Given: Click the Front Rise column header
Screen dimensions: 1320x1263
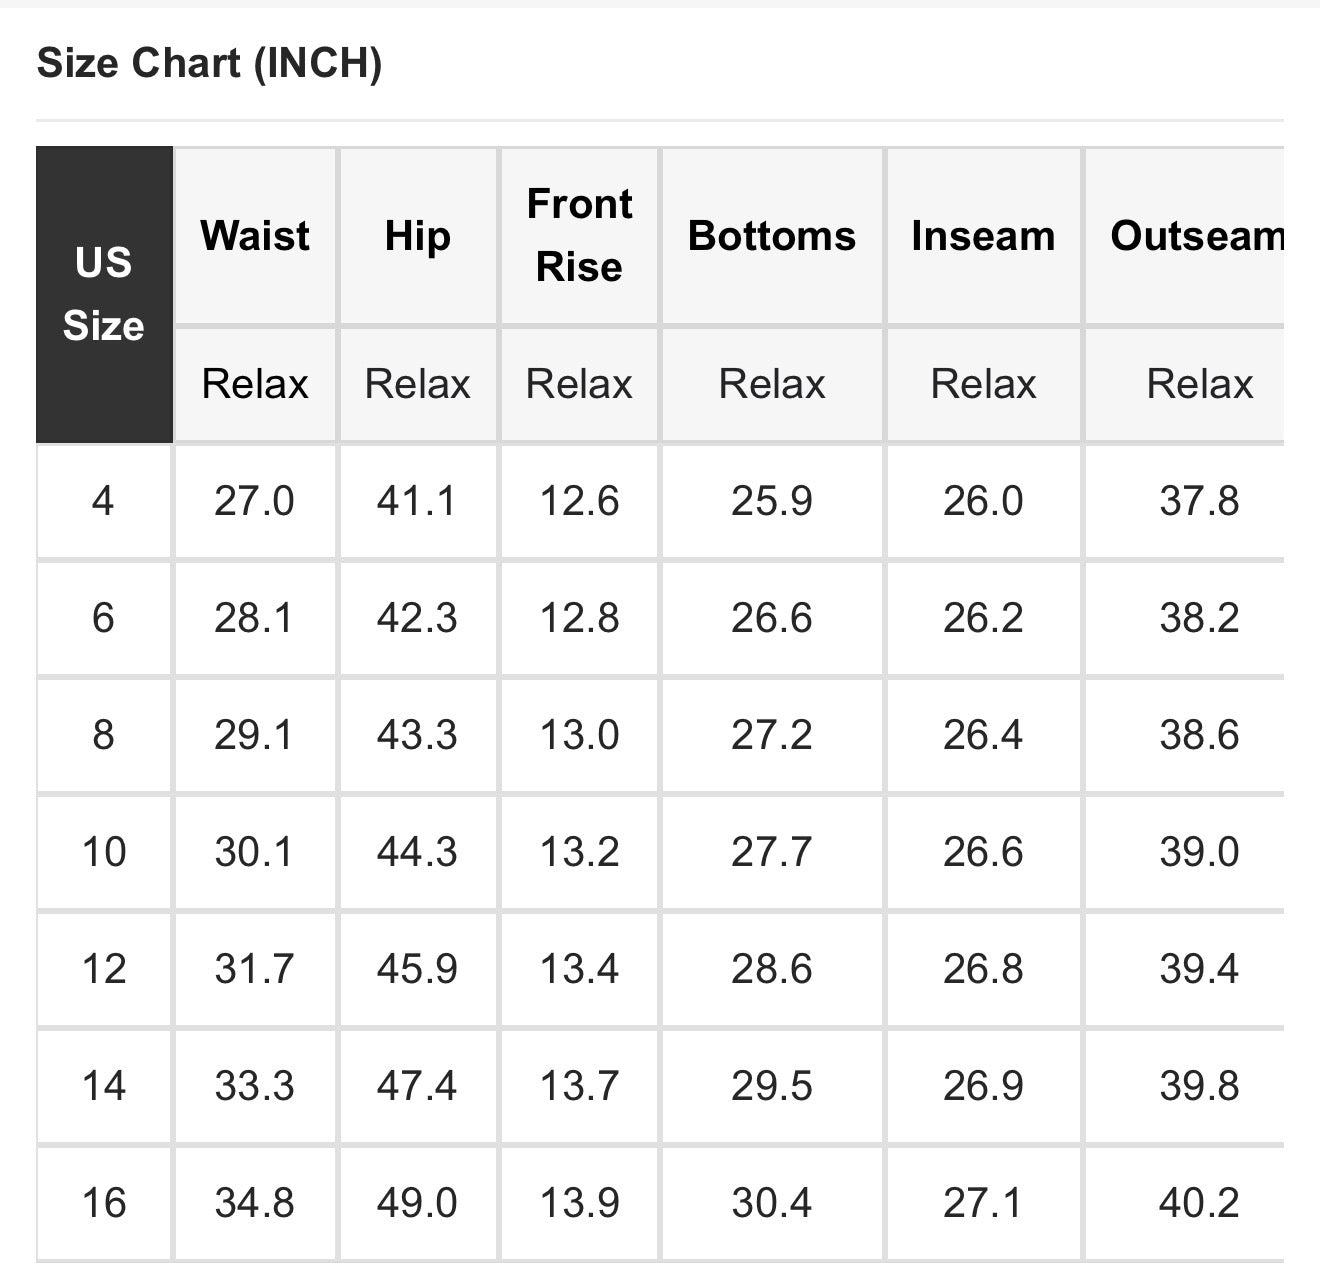Looking at the screenshot, I should (580, 236).
